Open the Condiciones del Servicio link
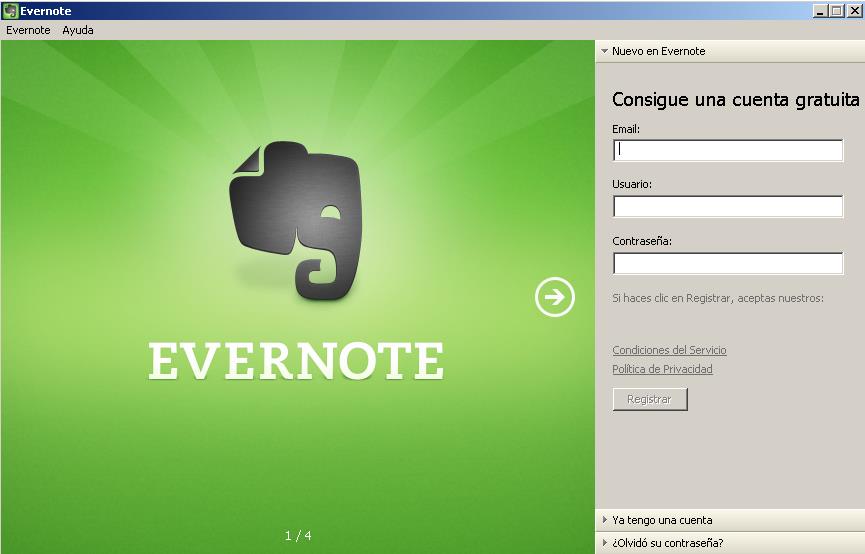 [669, 350]
